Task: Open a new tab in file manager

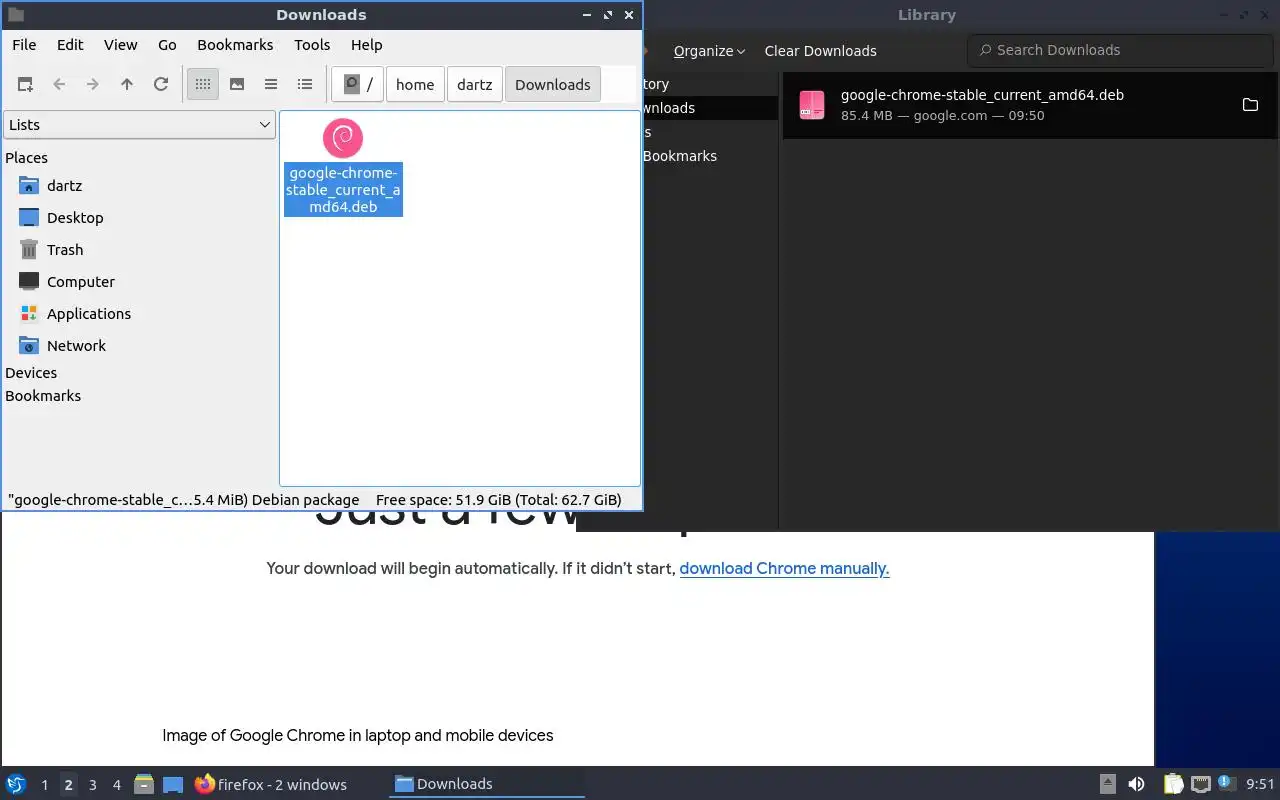Action: [x=25, y=85]
